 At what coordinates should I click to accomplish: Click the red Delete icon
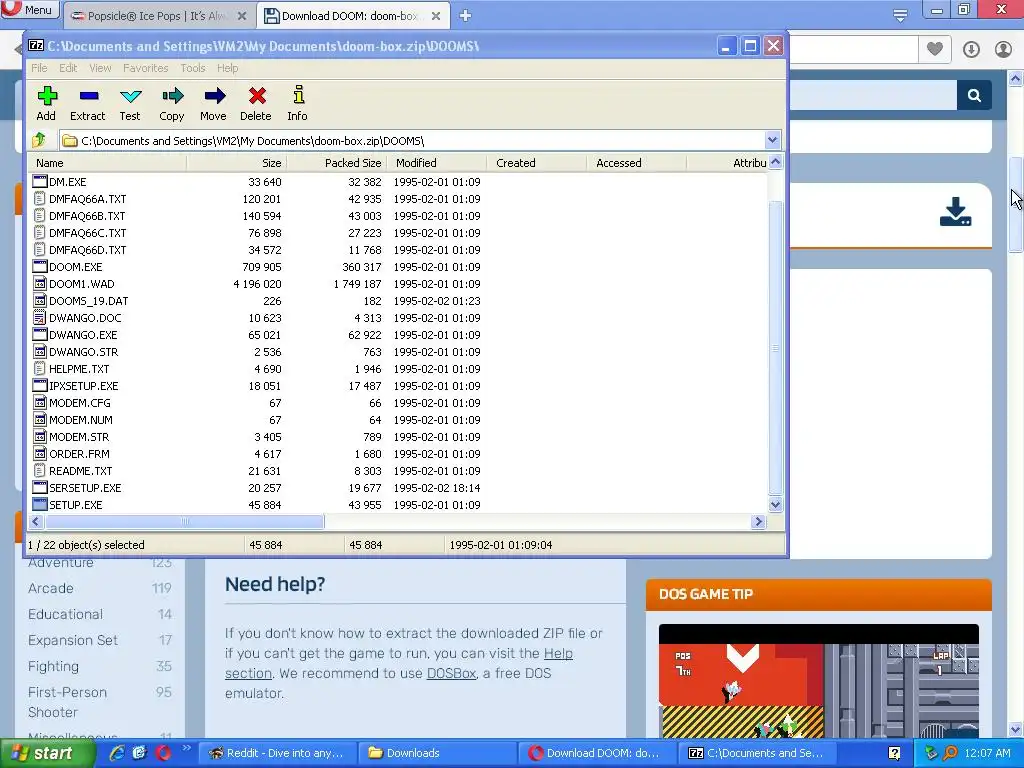tap(257, 97)
